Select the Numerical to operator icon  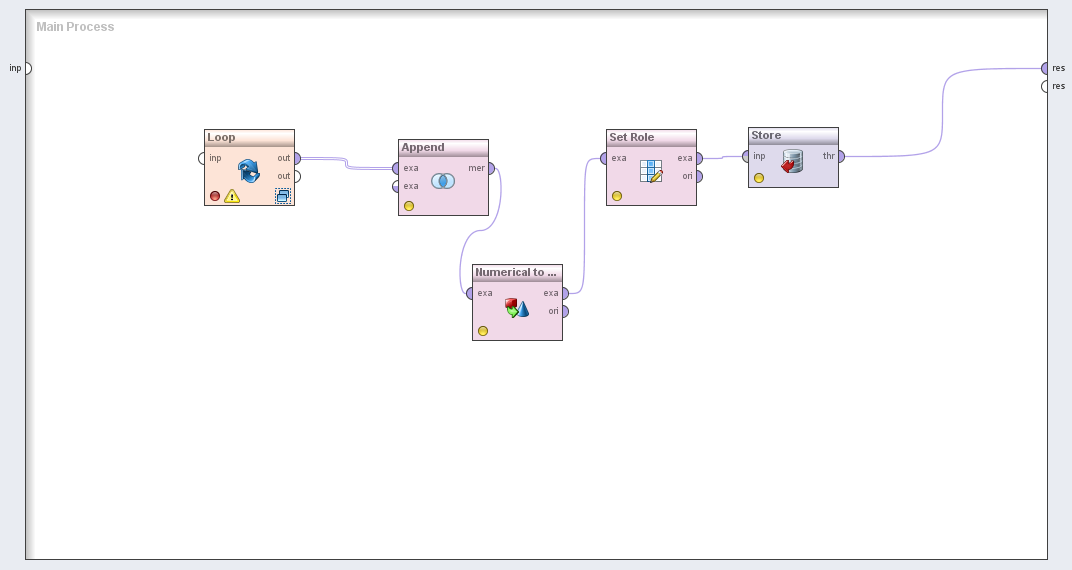pos(517,307)
